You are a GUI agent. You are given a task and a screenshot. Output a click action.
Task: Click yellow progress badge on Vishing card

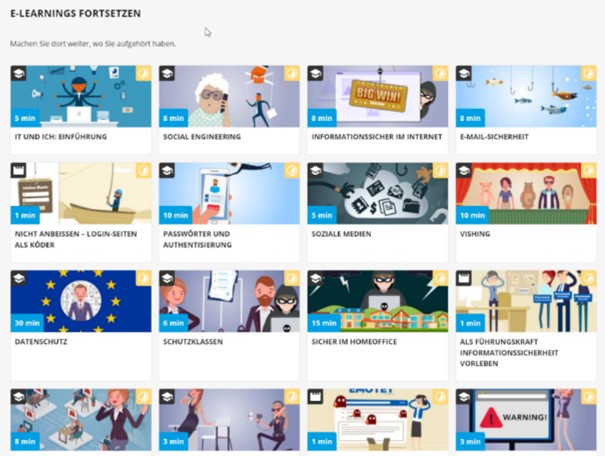589,170
